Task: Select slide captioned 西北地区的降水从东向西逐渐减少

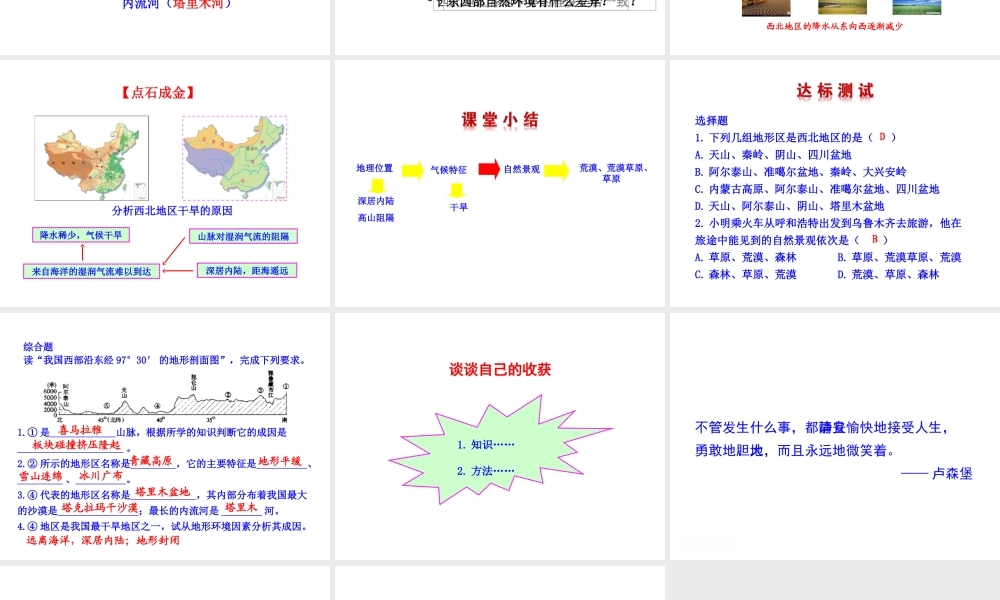Action: pos(835,27)
